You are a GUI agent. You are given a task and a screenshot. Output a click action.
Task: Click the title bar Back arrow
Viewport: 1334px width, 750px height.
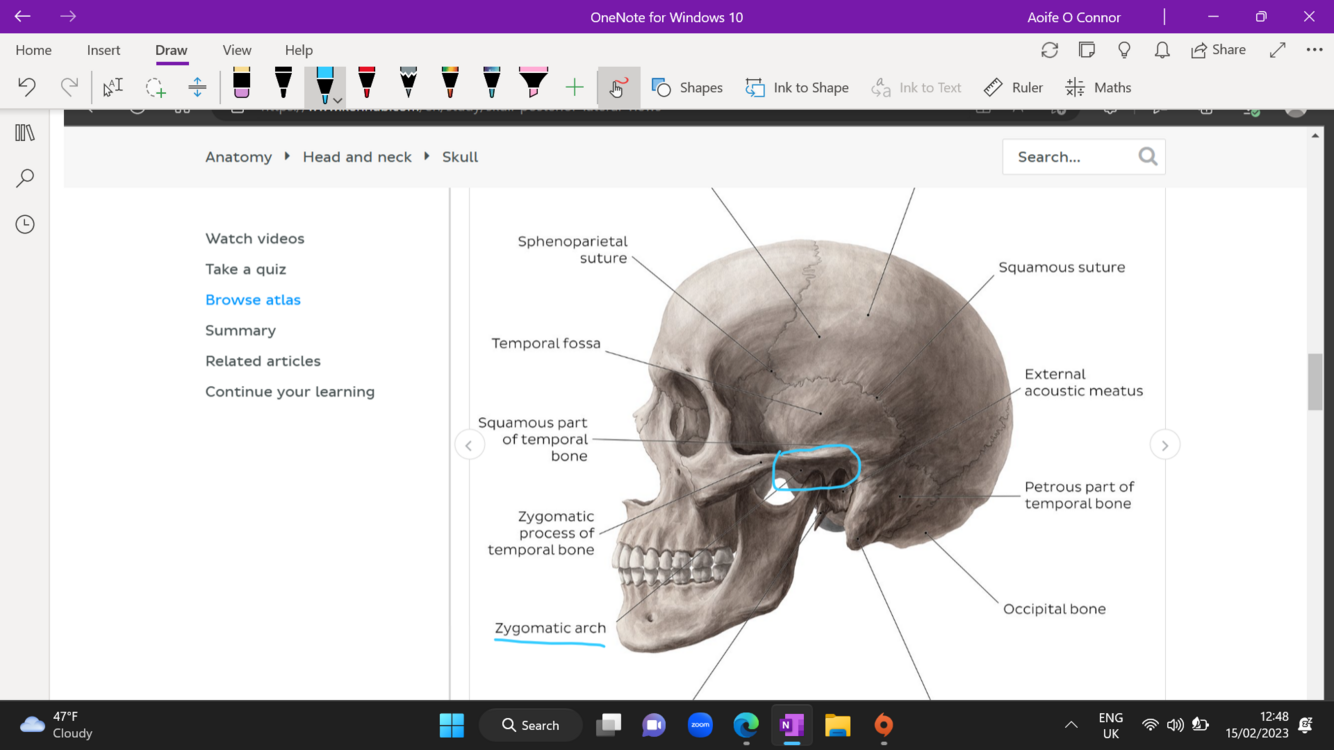tap(22, 17)
